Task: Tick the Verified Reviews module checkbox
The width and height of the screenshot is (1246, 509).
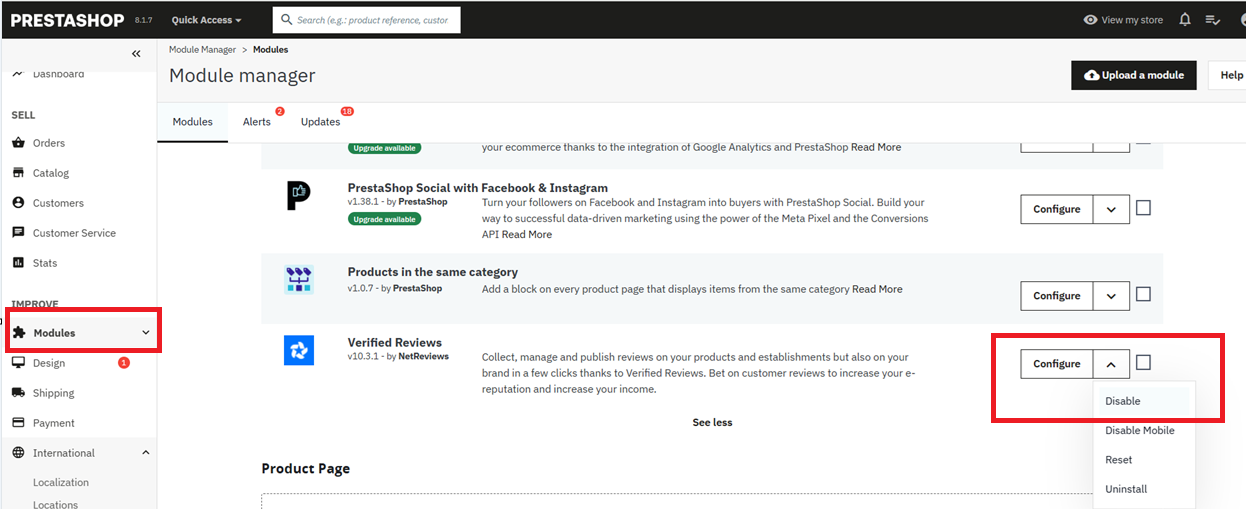Action: click(x=1143, y=363)
